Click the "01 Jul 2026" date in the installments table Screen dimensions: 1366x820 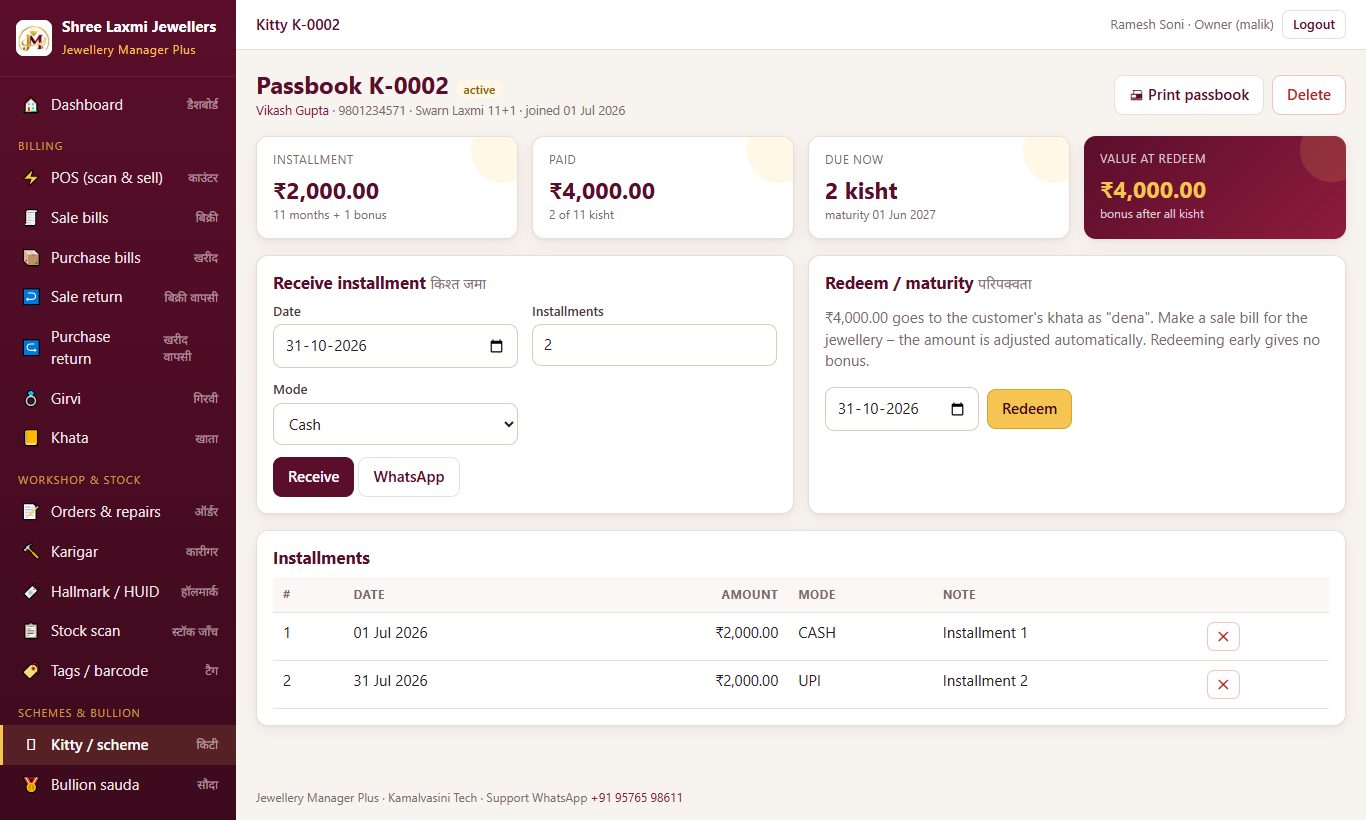coord(390,633)
